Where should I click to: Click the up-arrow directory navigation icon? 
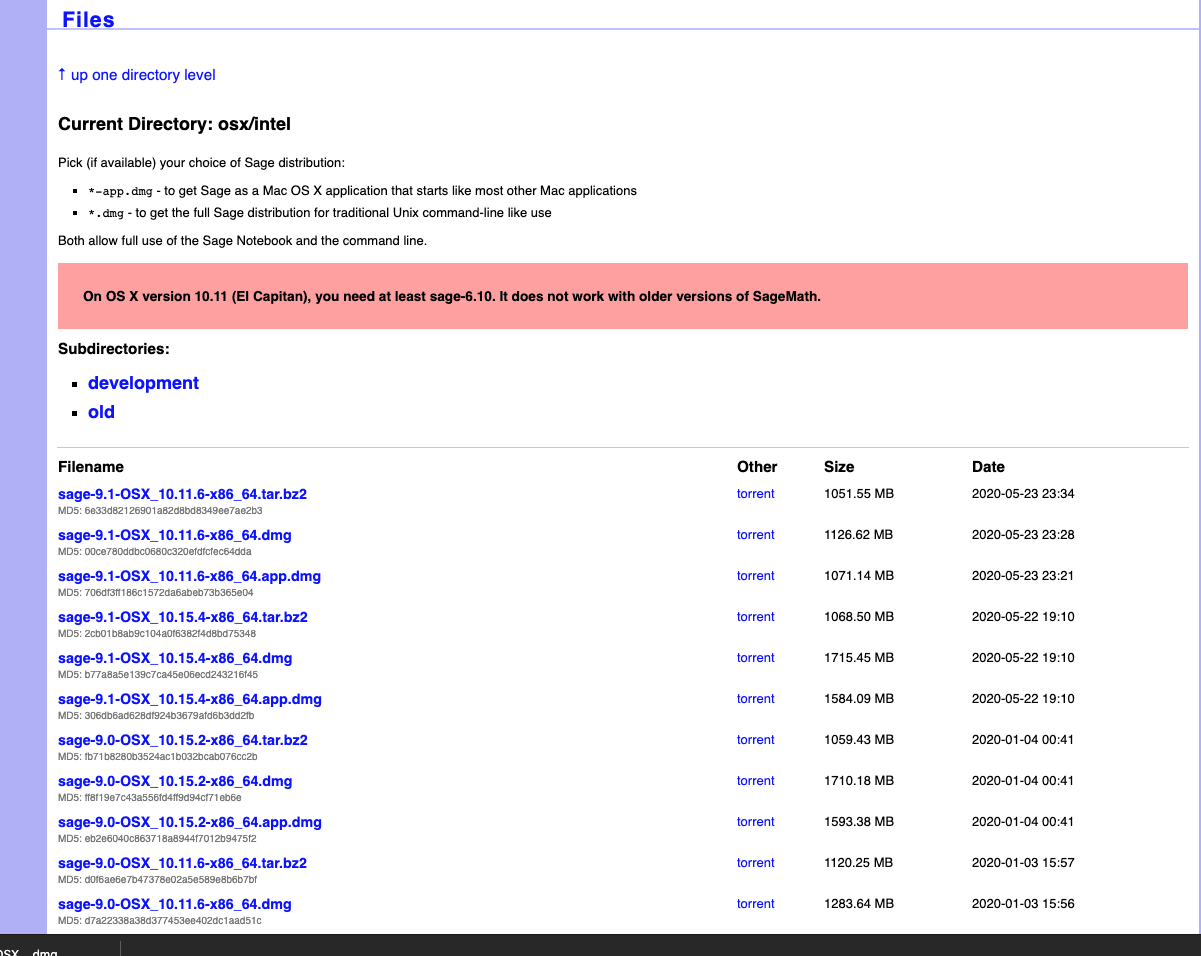pyautogui.click(x=61, y=74)
